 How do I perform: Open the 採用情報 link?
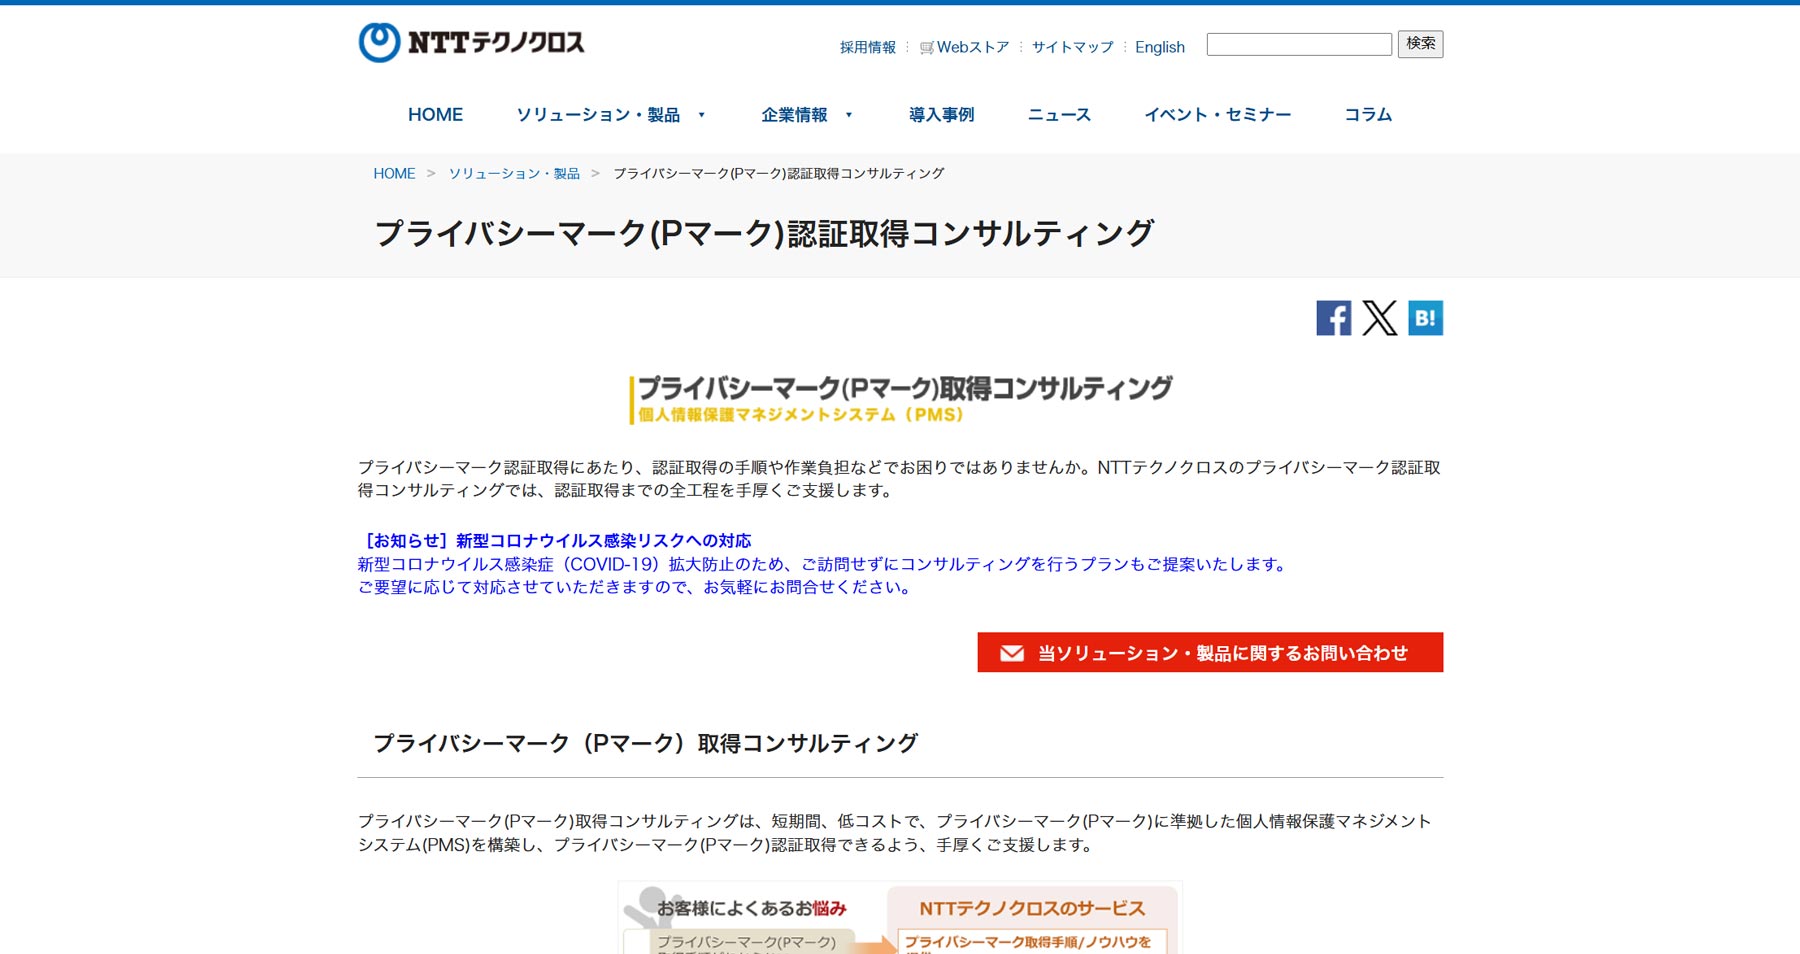[x=868, y=47]
